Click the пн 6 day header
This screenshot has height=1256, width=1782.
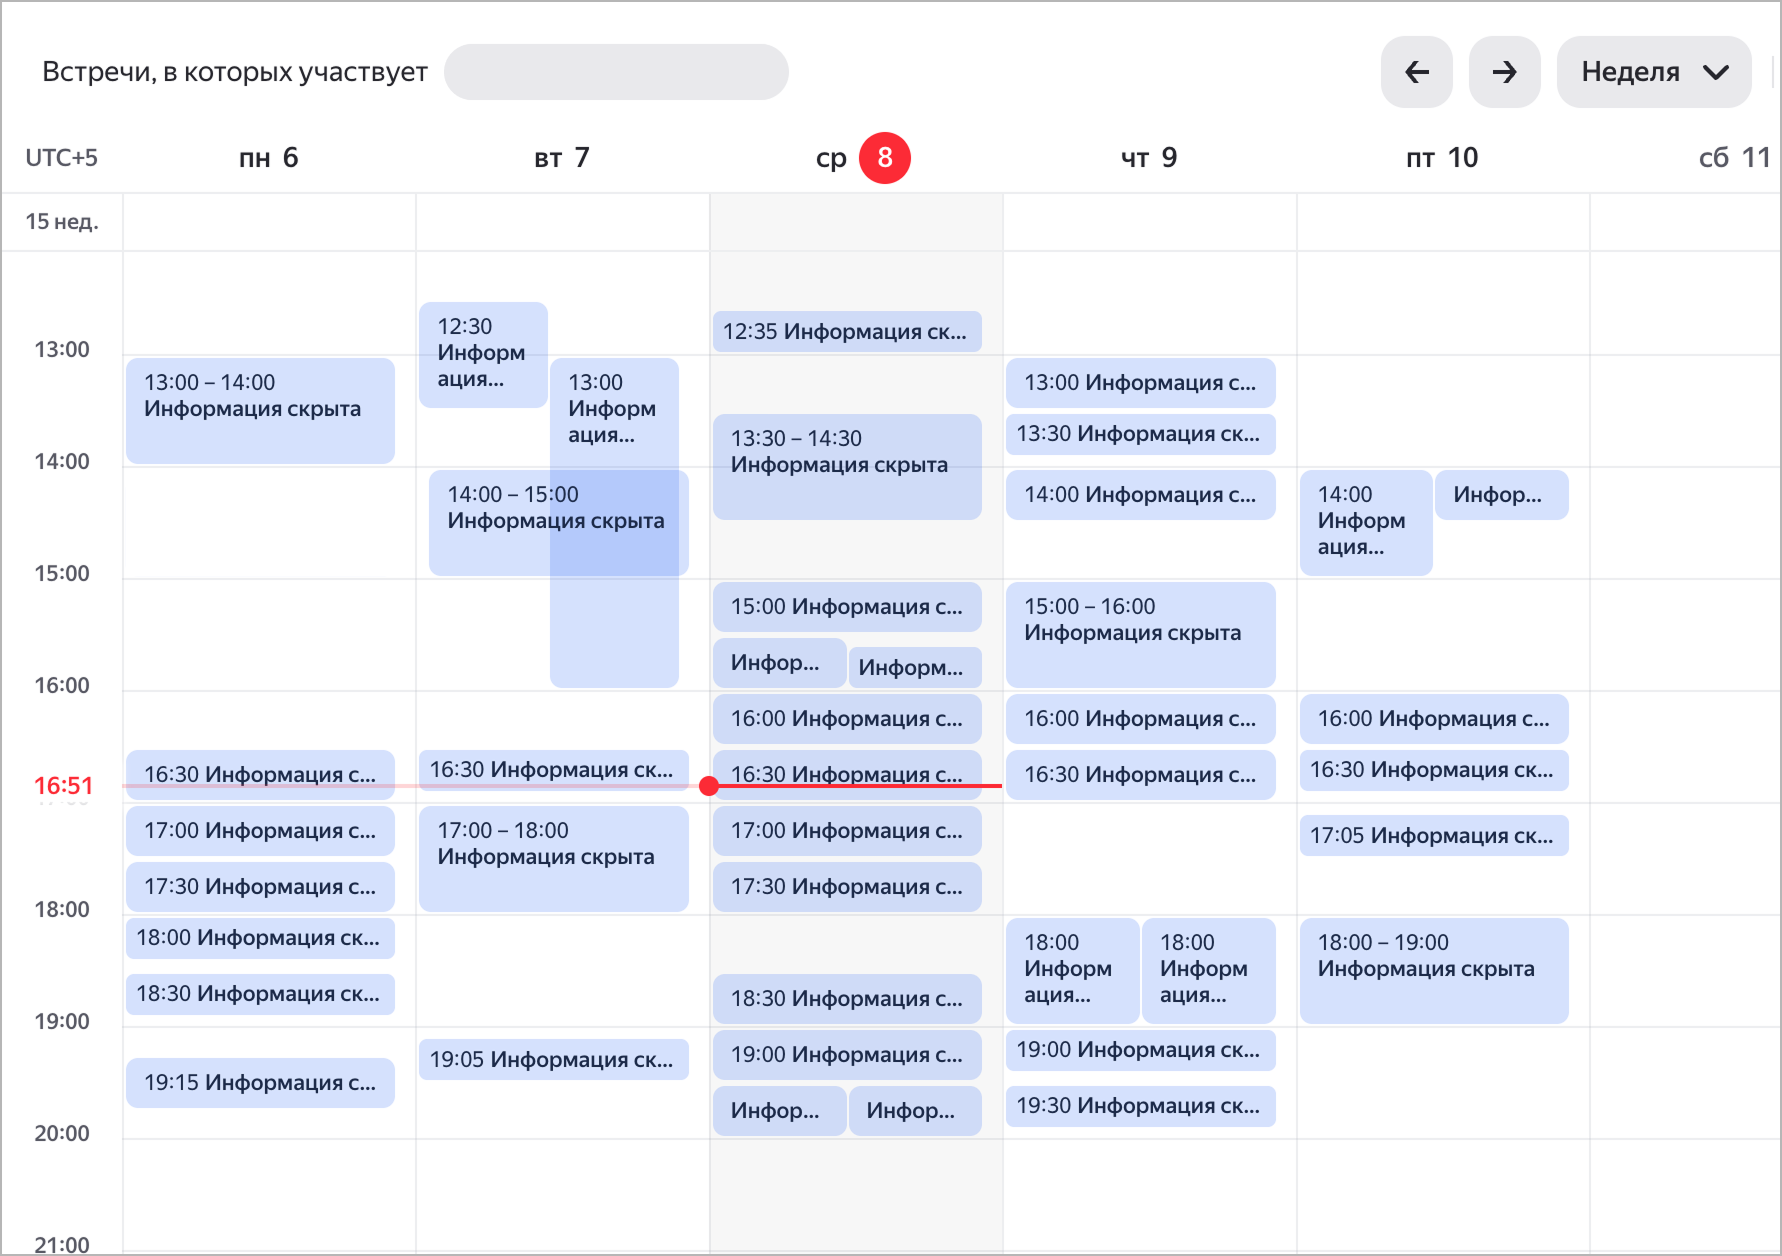(268, 158)
